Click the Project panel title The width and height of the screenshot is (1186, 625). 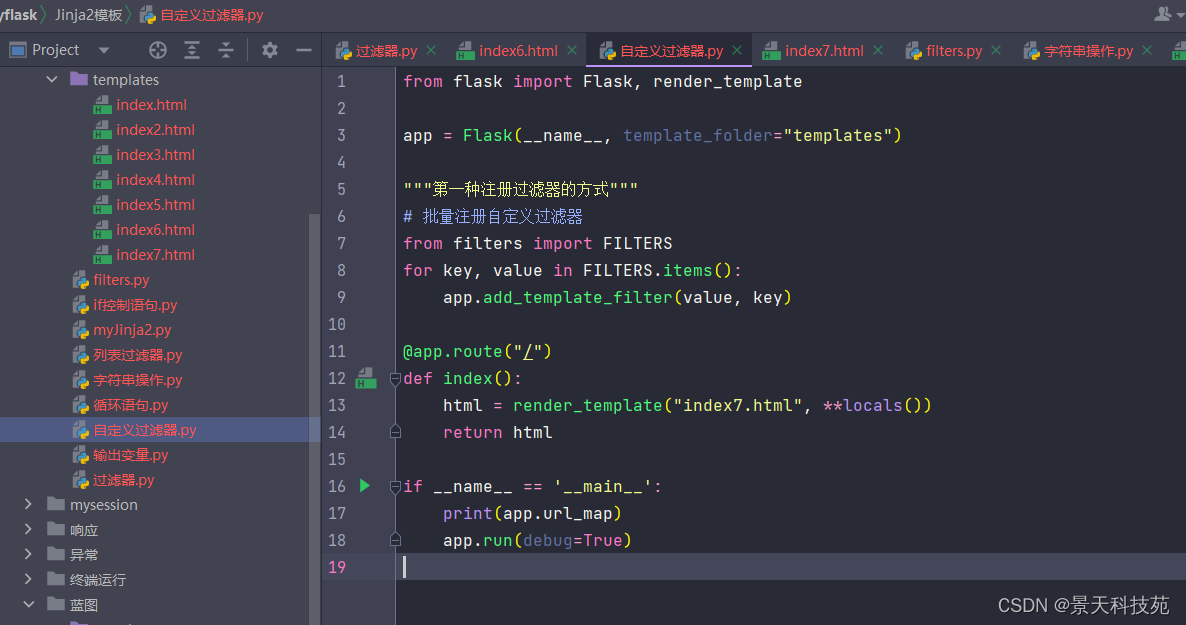55,50
